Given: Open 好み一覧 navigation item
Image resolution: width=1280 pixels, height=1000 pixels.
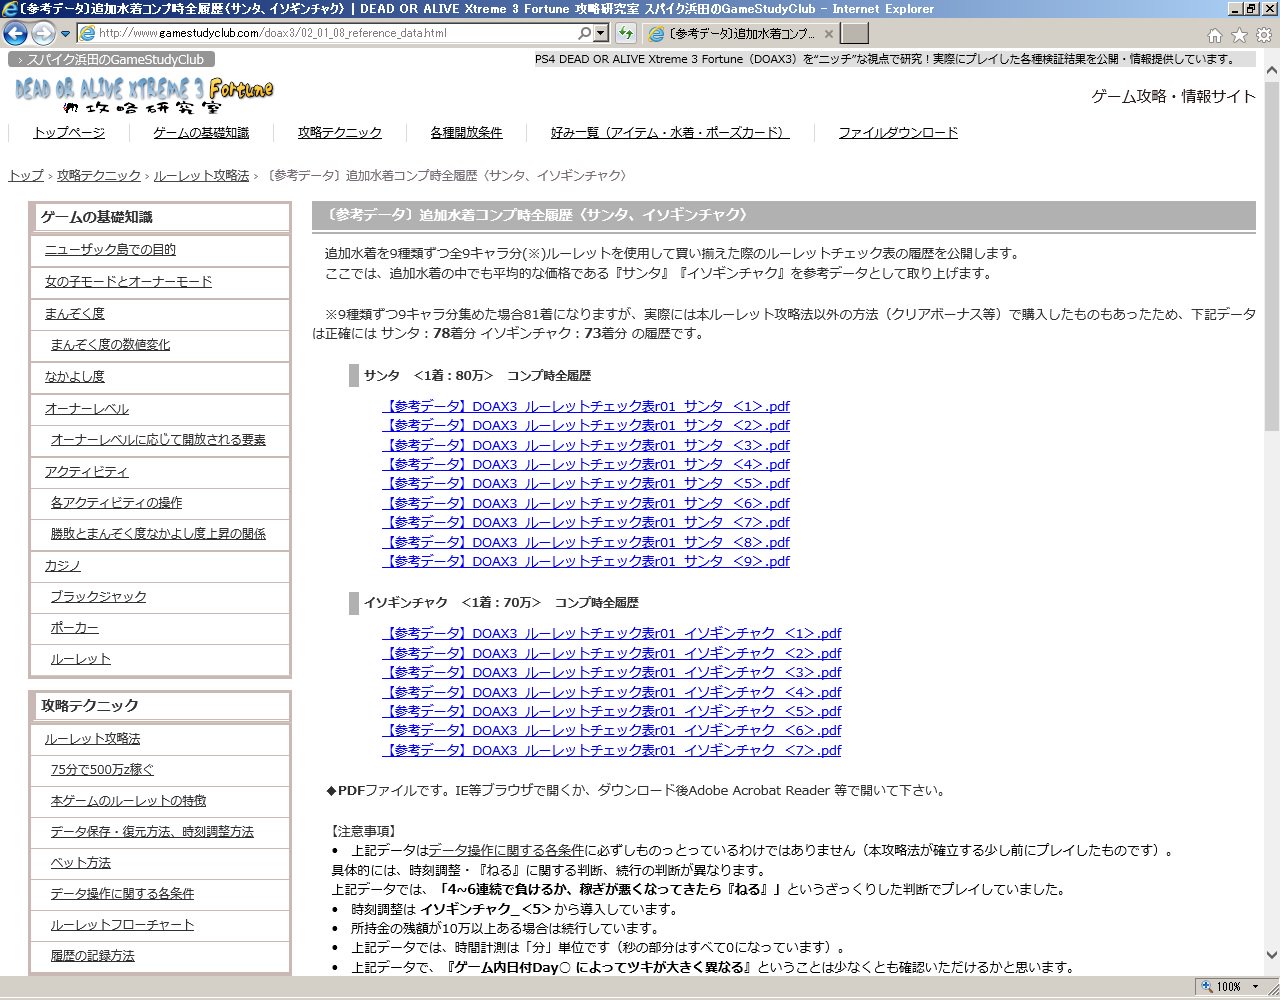Looking at the screenshot, I should [670, 132].
